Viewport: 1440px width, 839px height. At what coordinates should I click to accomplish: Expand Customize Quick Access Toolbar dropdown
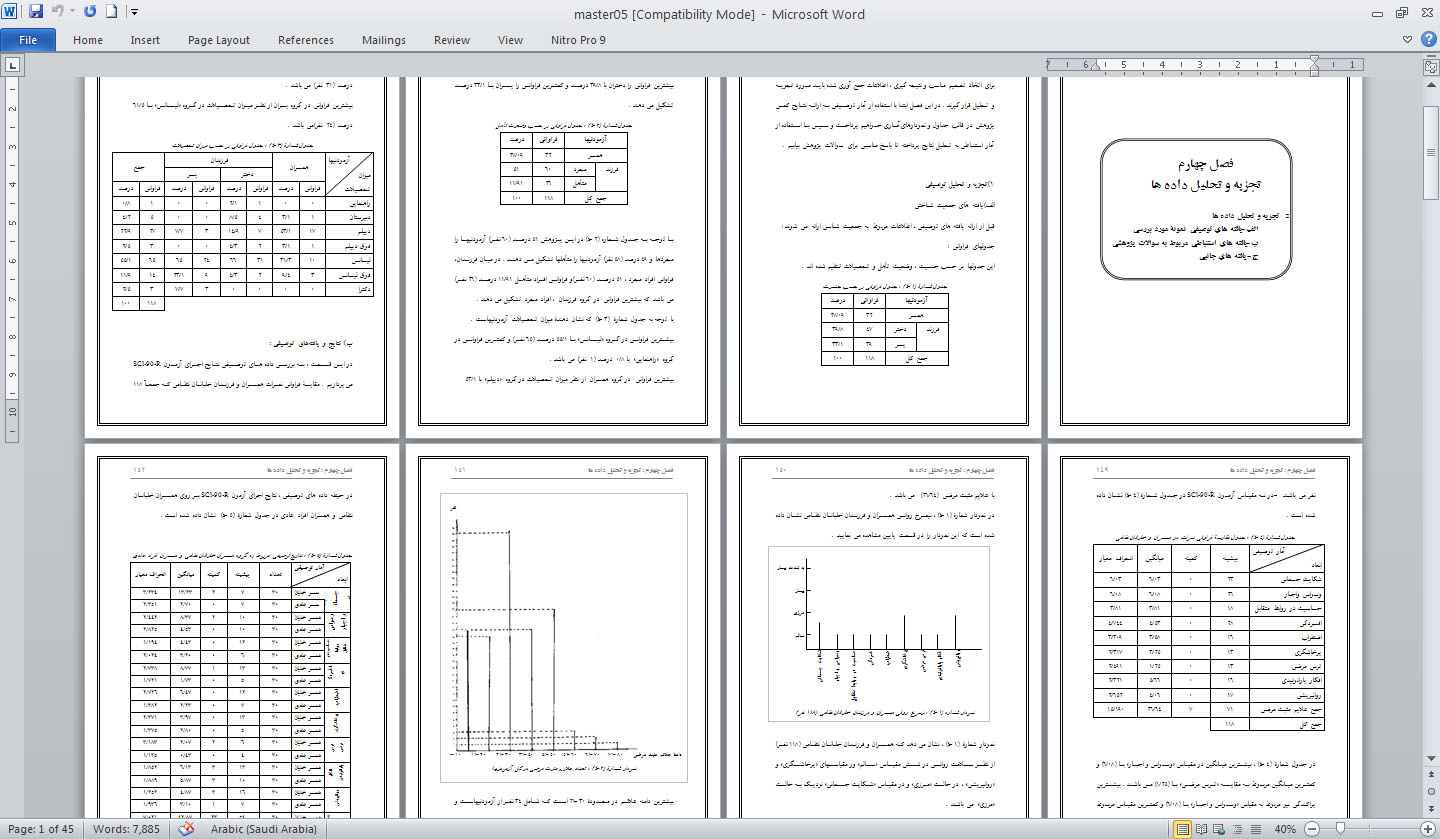coord(134,13)
